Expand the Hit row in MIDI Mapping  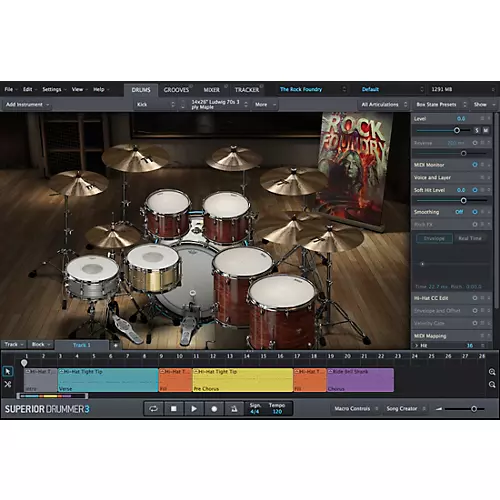416,346
